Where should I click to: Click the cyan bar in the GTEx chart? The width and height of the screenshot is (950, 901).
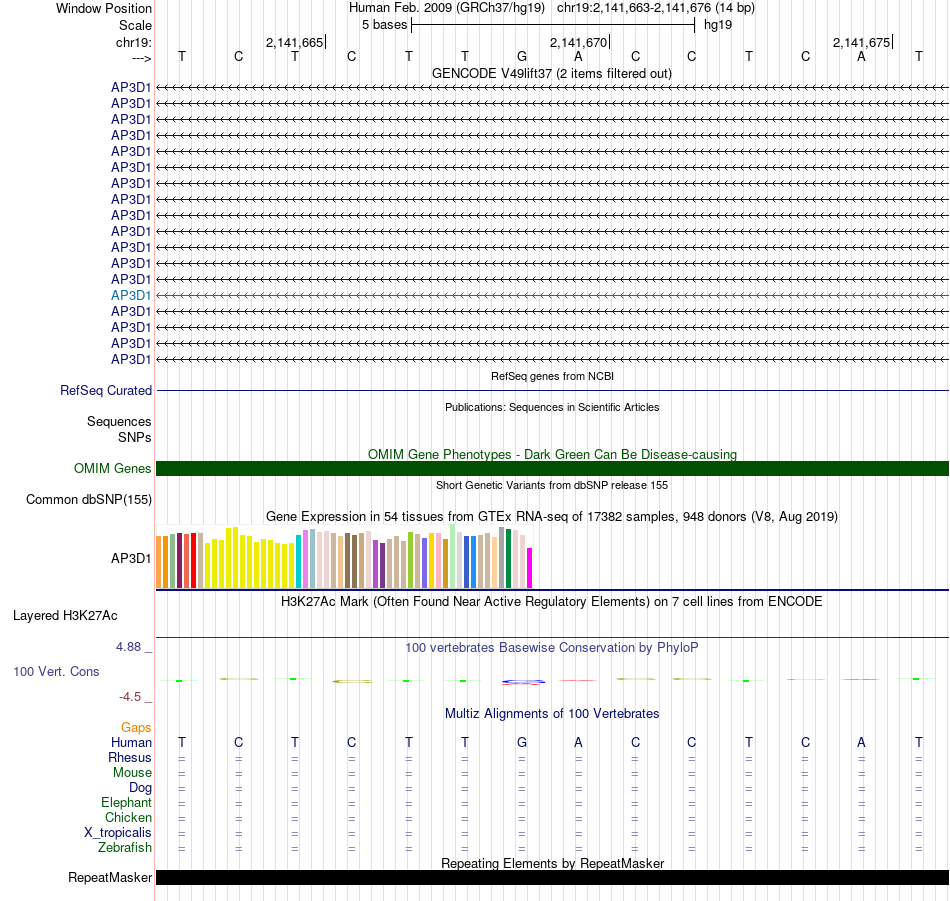click(299, 562)
